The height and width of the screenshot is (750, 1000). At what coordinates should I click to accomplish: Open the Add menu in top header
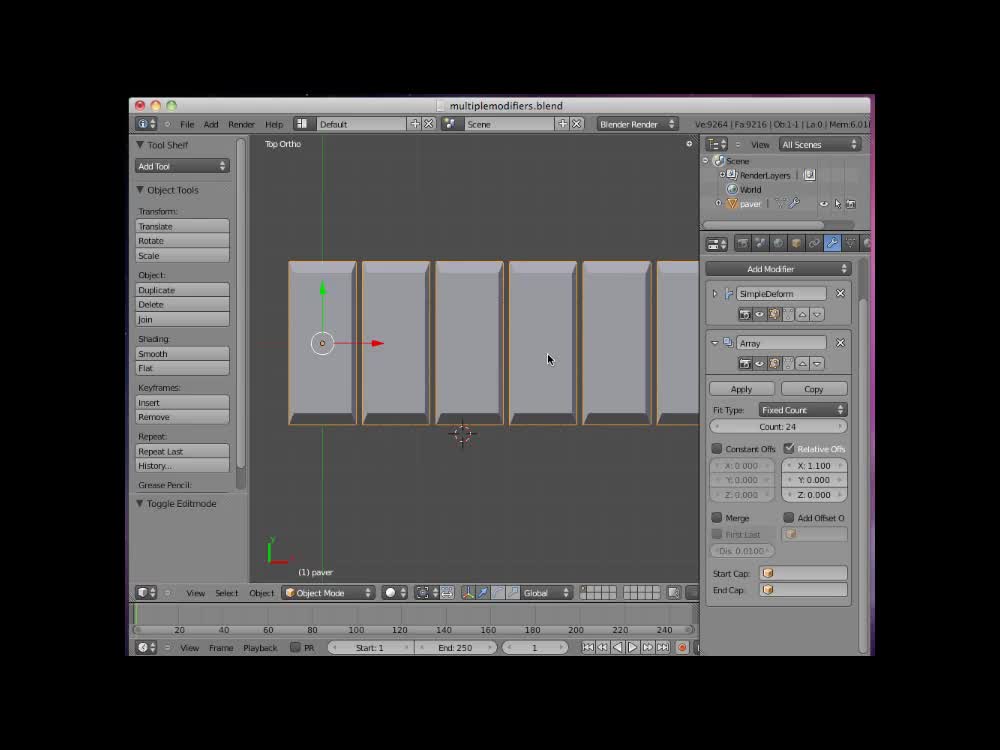pos(211,124)
